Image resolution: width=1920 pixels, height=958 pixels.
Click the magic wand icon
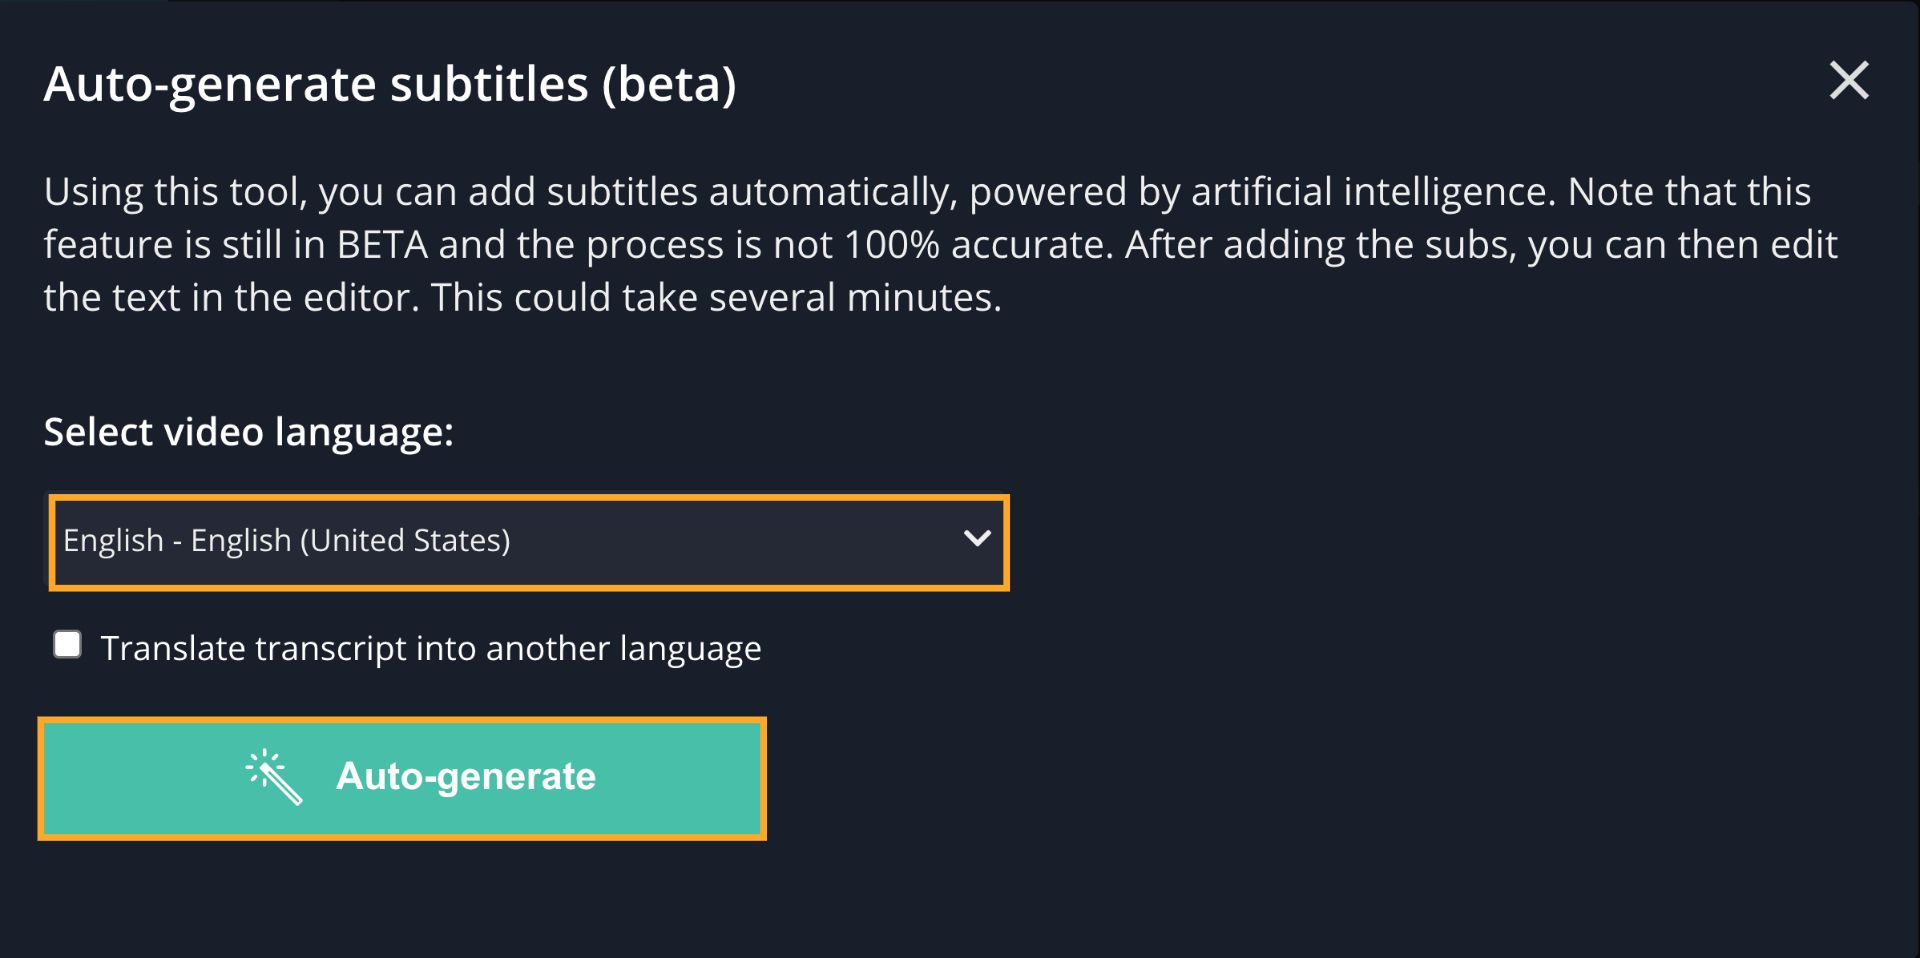[274, 777]
